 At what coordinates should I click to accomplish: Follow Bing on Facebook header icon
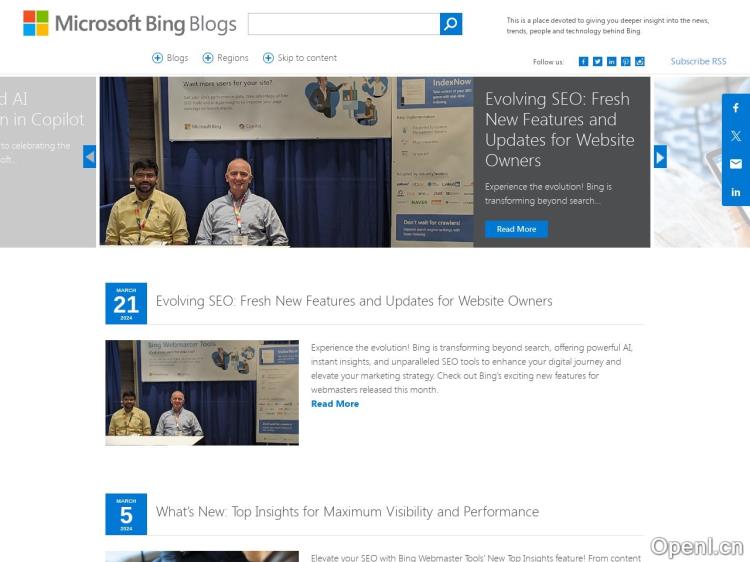click(583, 61)
